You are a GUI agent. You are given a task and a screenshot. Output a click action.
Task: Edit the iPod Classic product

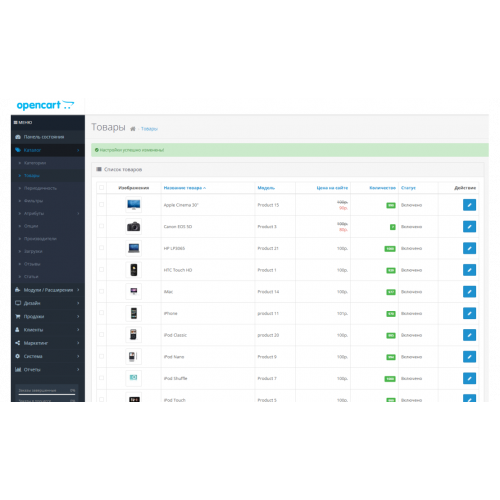click(x=469, y=335)
